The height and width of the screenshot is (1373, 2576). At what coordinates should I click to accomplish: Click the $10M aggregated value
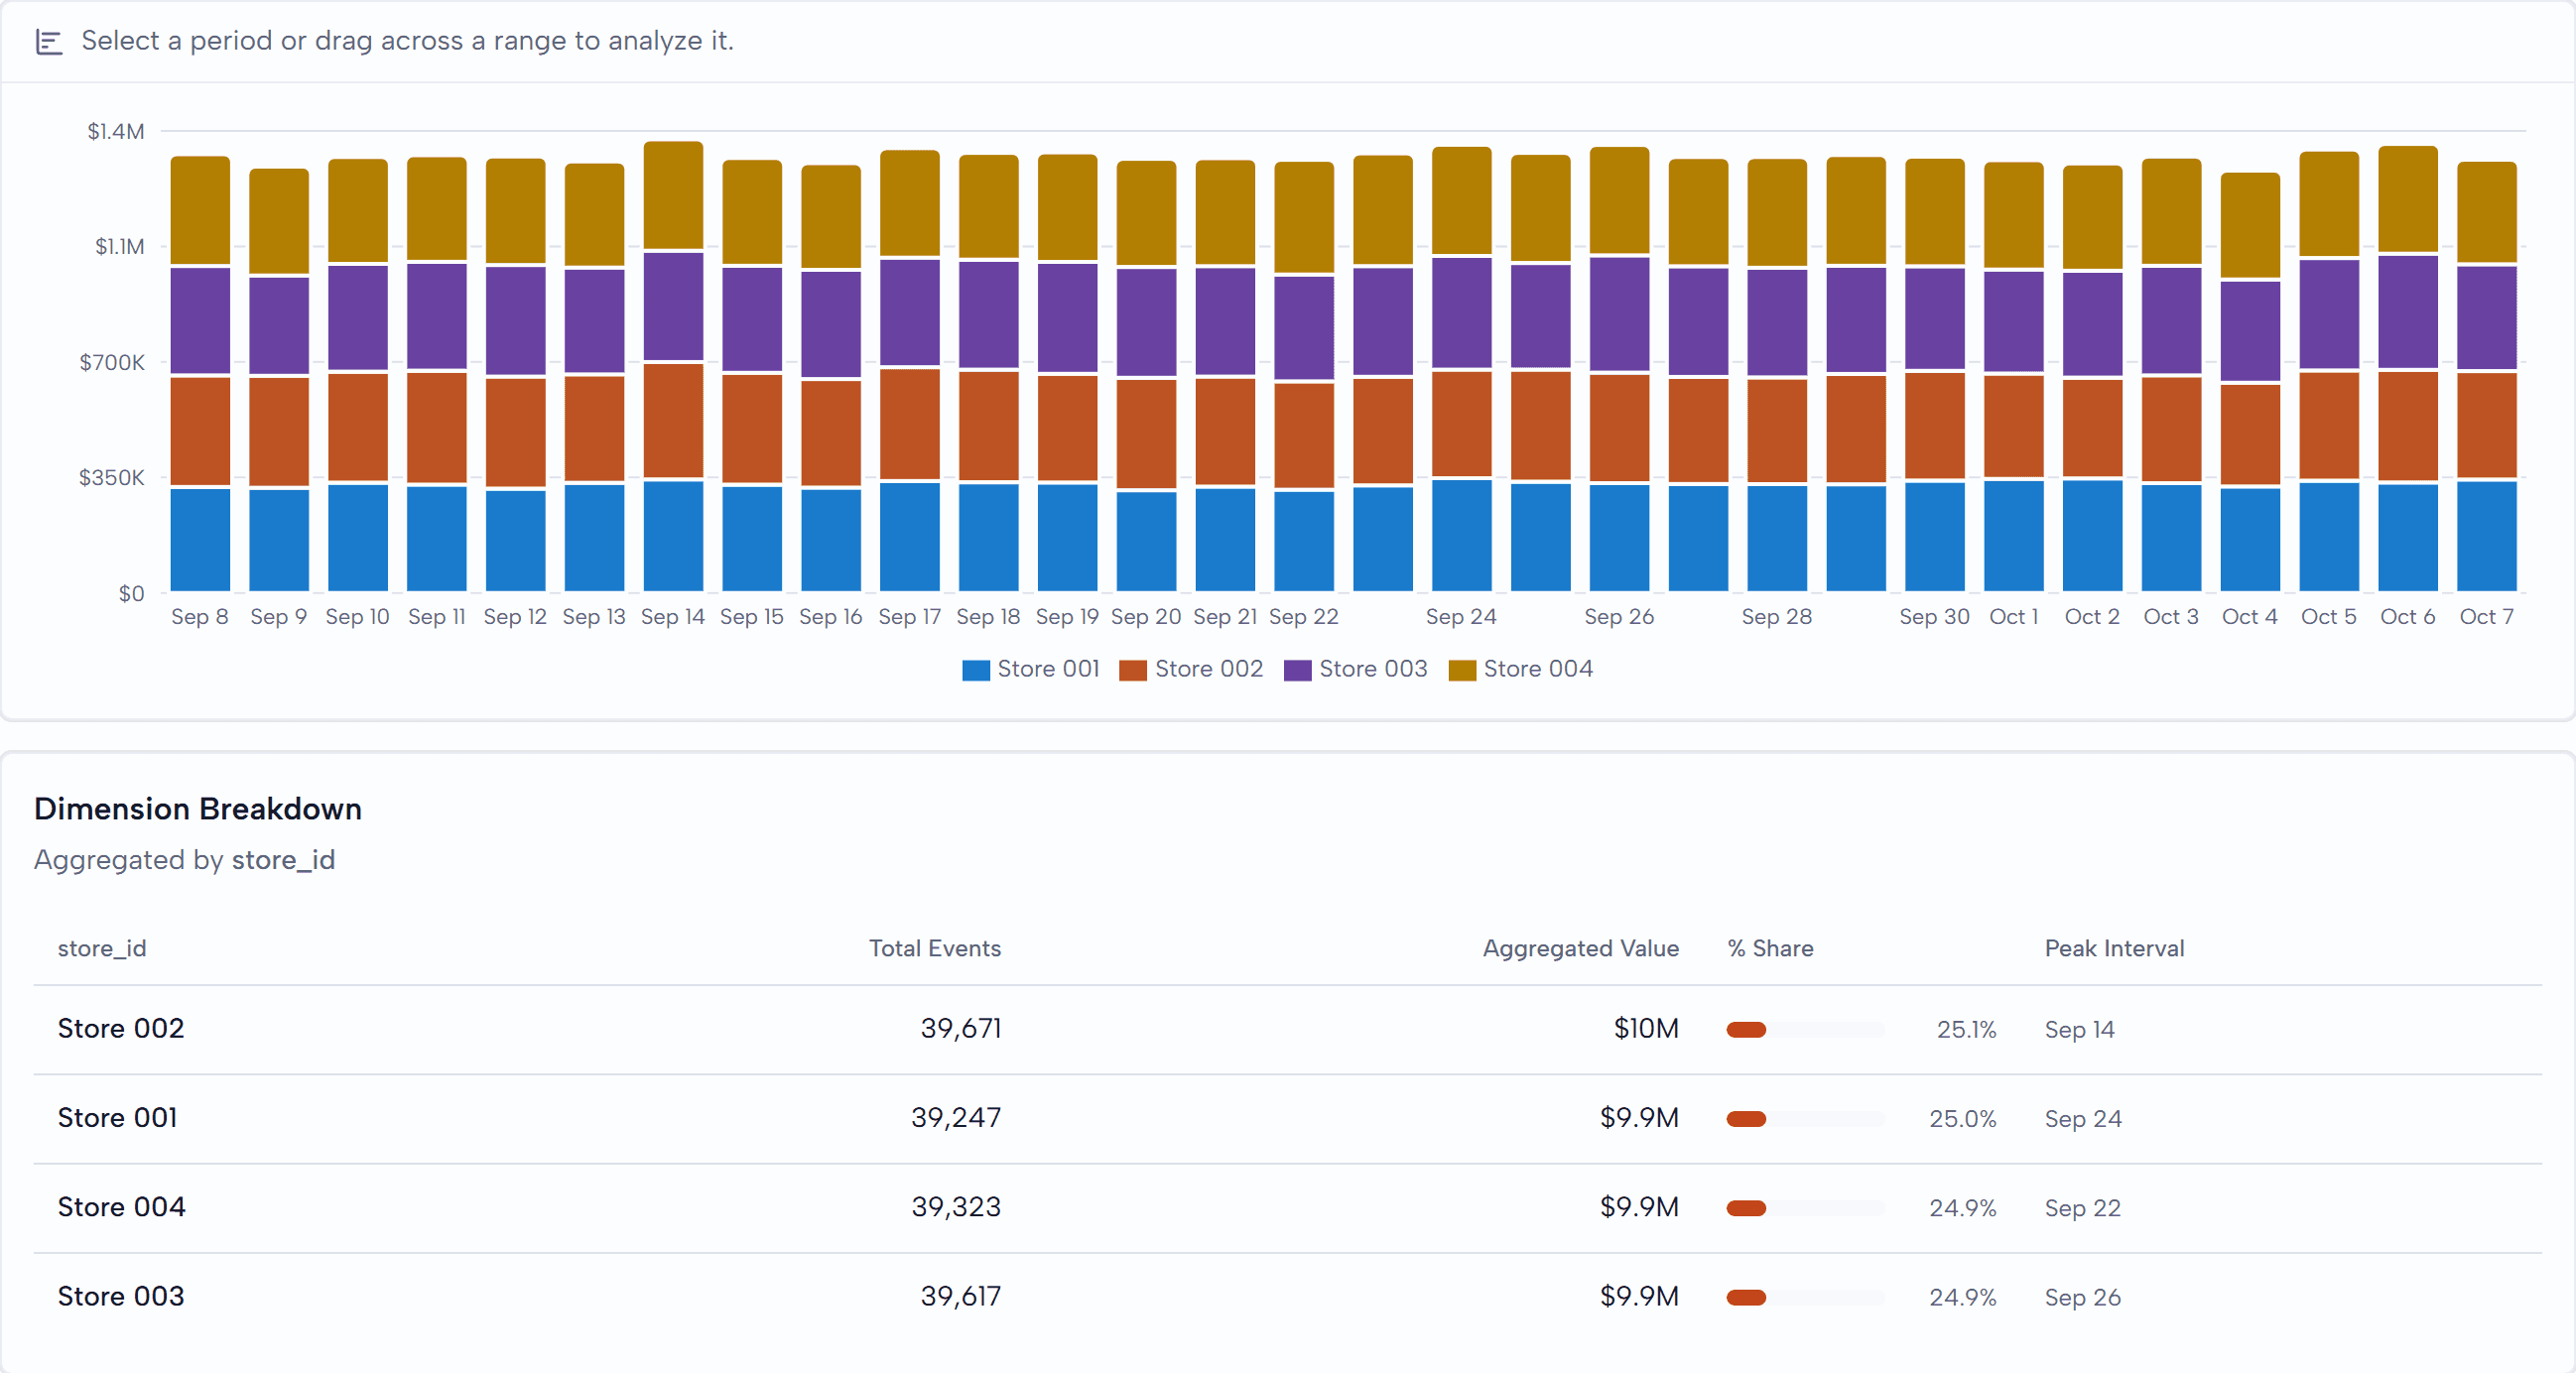1646,1029
